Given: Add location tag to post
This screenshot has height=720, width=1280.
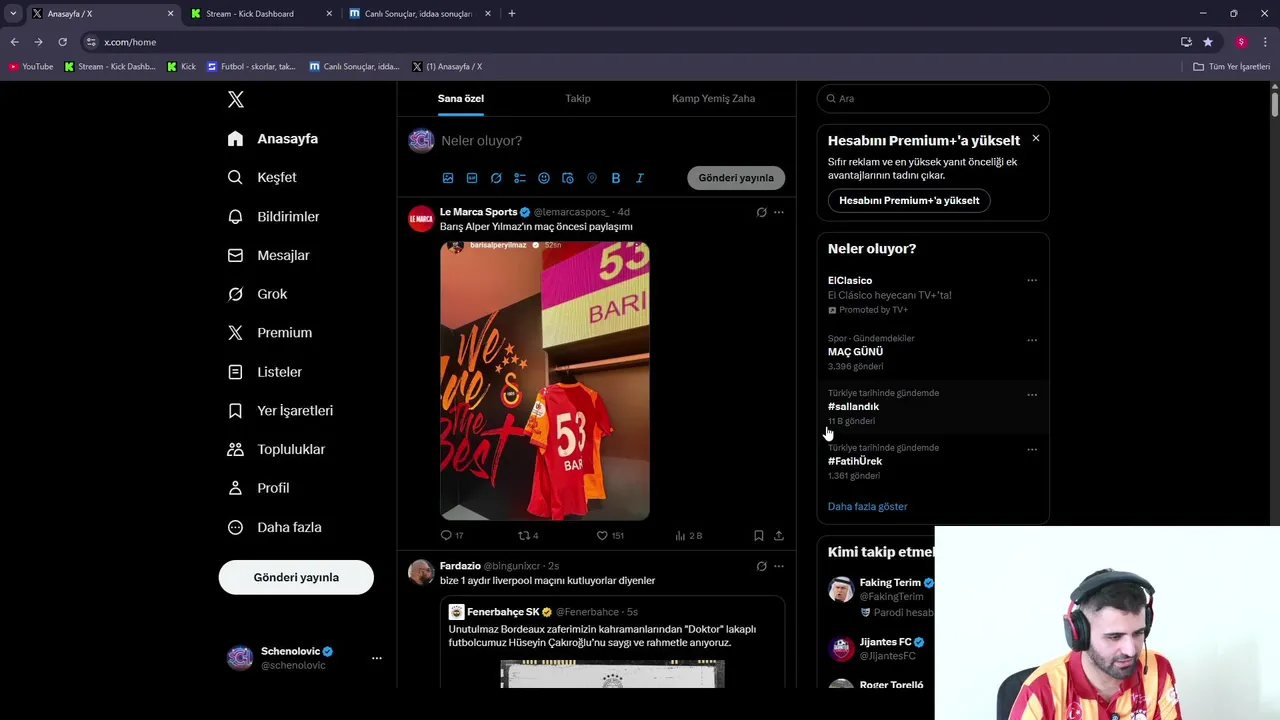Looking at the screenshot, I should tap(592, 178).
